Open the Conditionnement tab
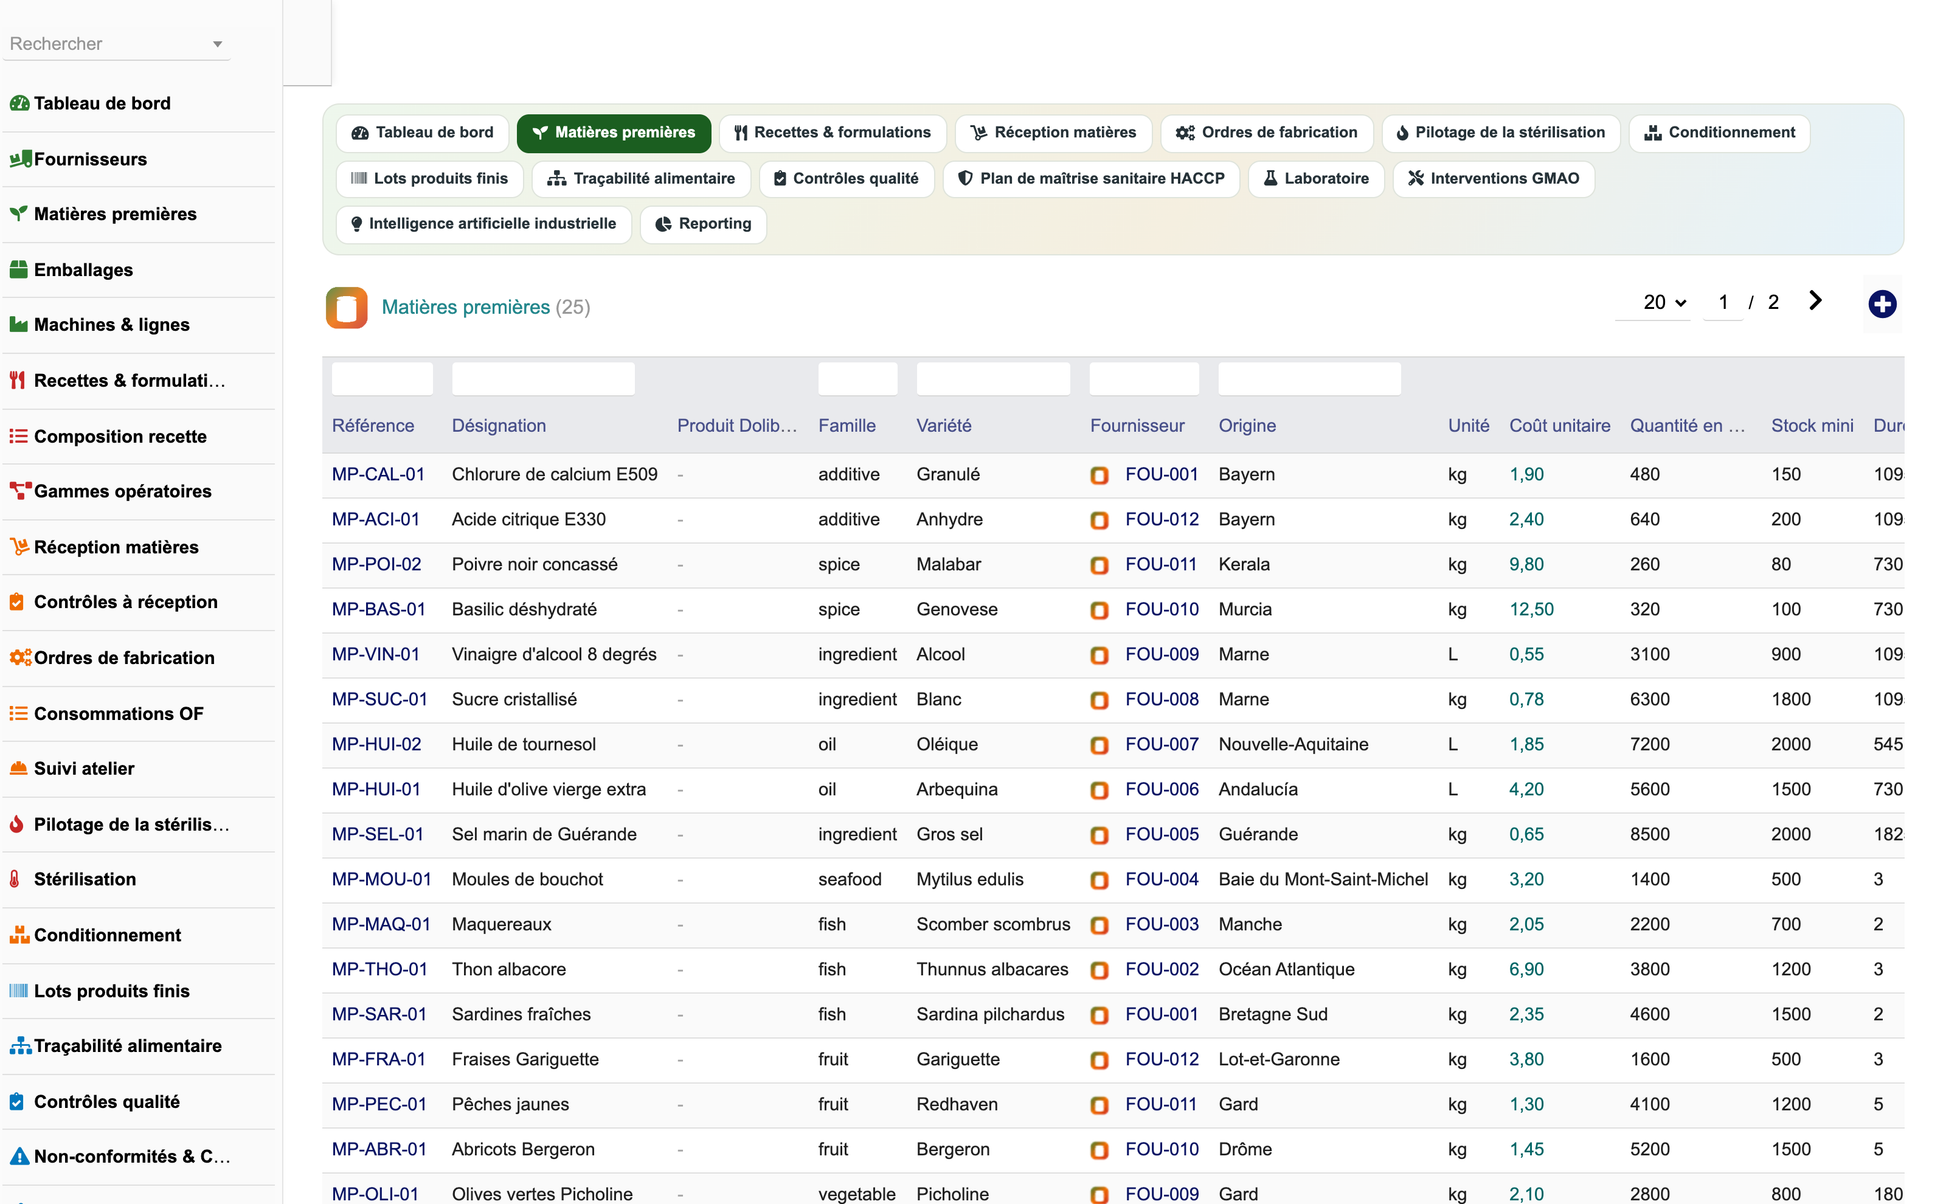Screen dimensions: 1946x1204 pos(1720,133)
